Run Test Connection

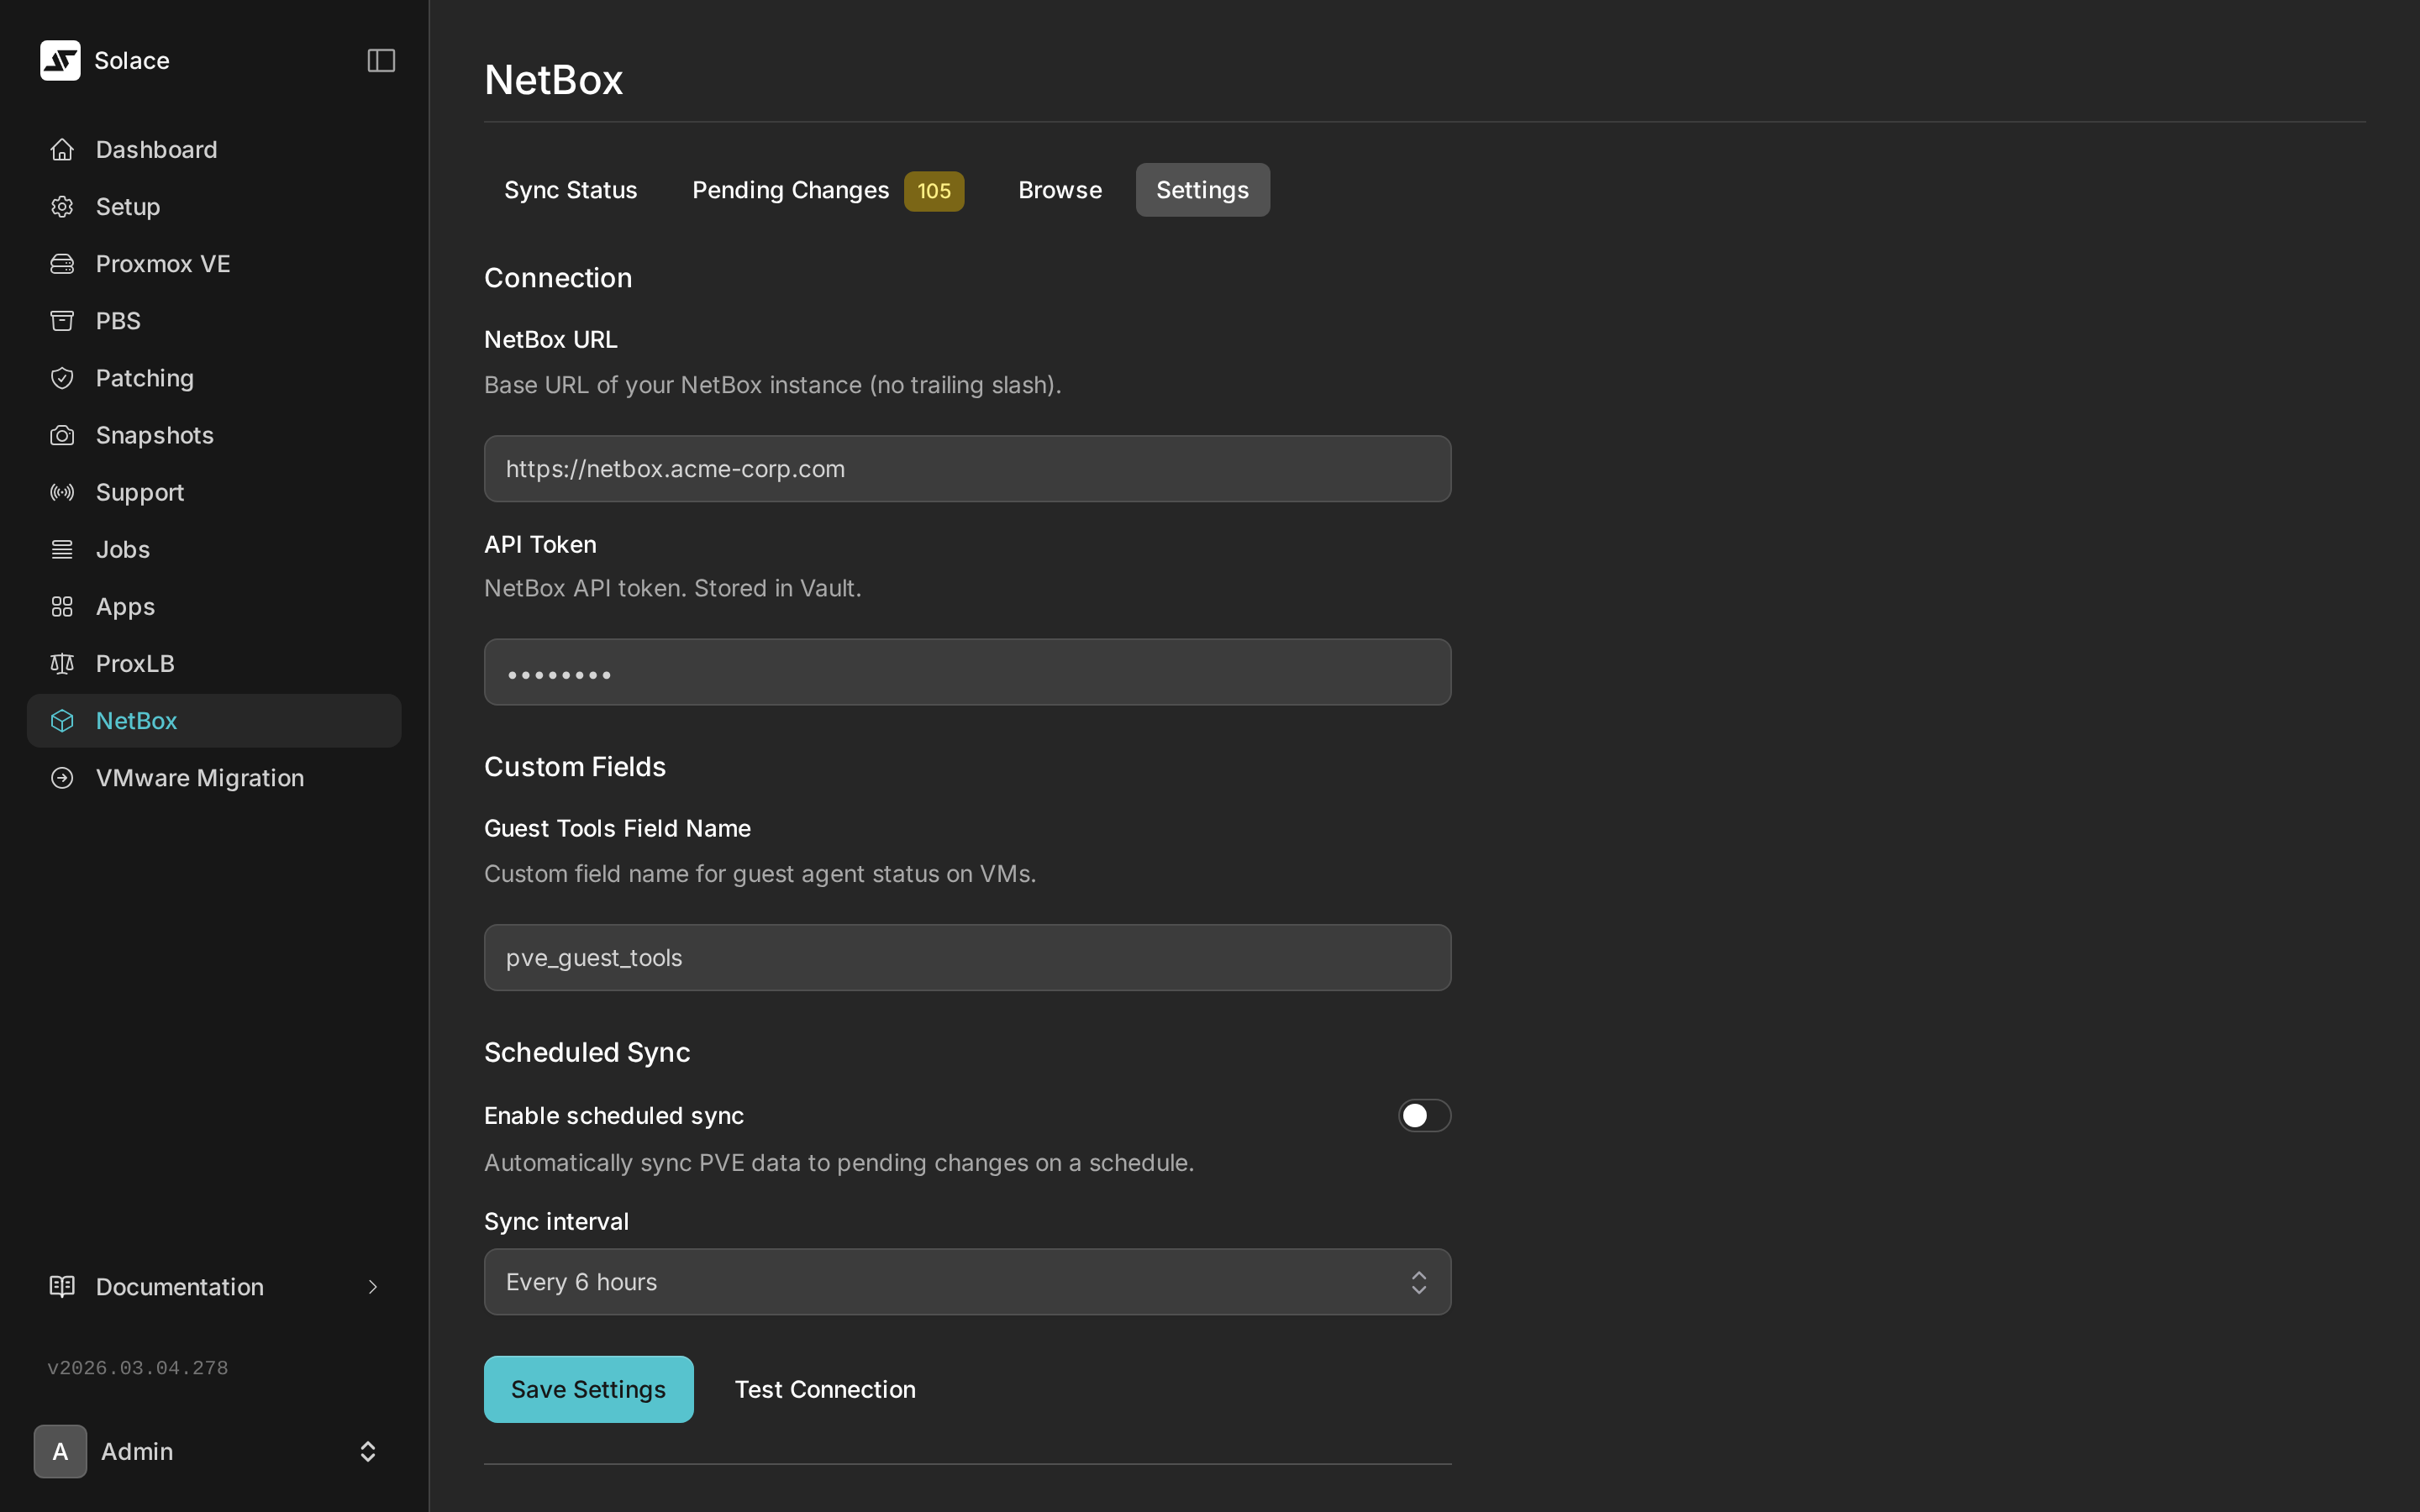click(824, 1388)
